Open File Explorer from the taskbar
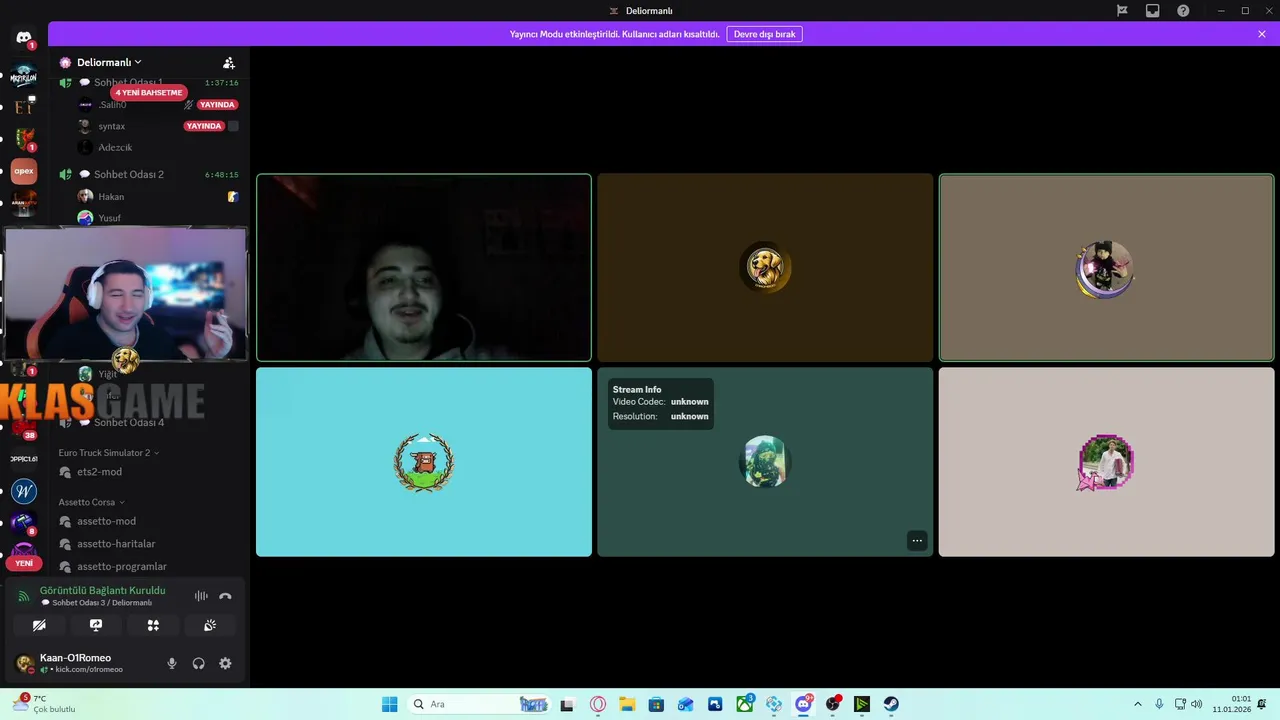Image resolution: width=1280 pixels, height=720 pixels. [x=627, y=704]
